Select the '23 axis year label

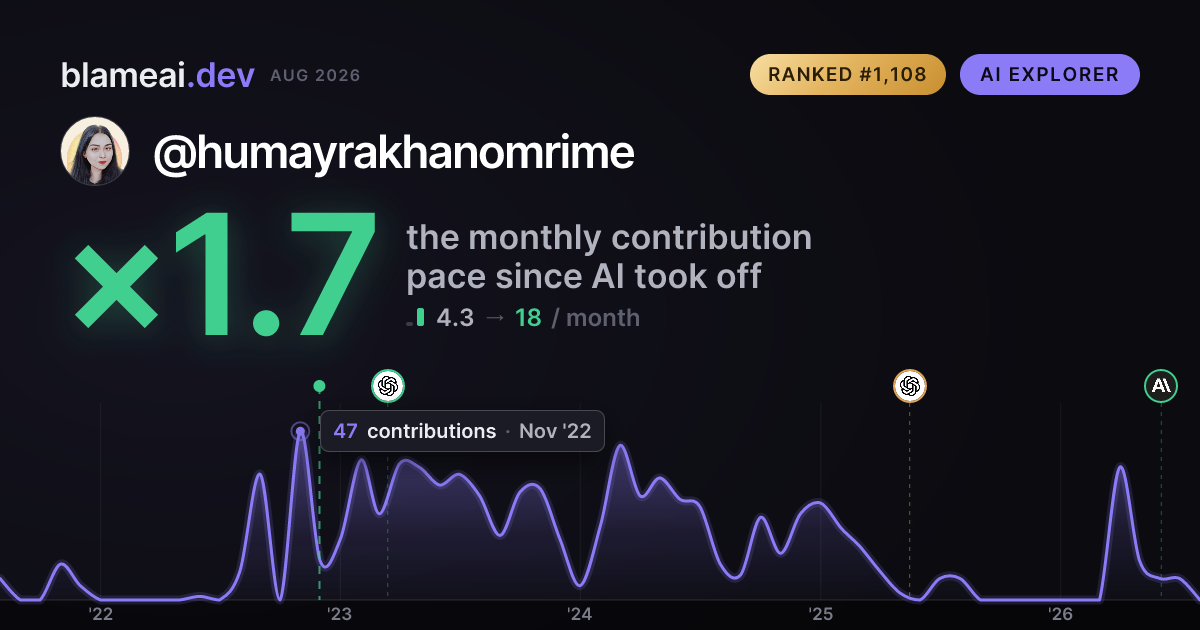coord(340,613)
